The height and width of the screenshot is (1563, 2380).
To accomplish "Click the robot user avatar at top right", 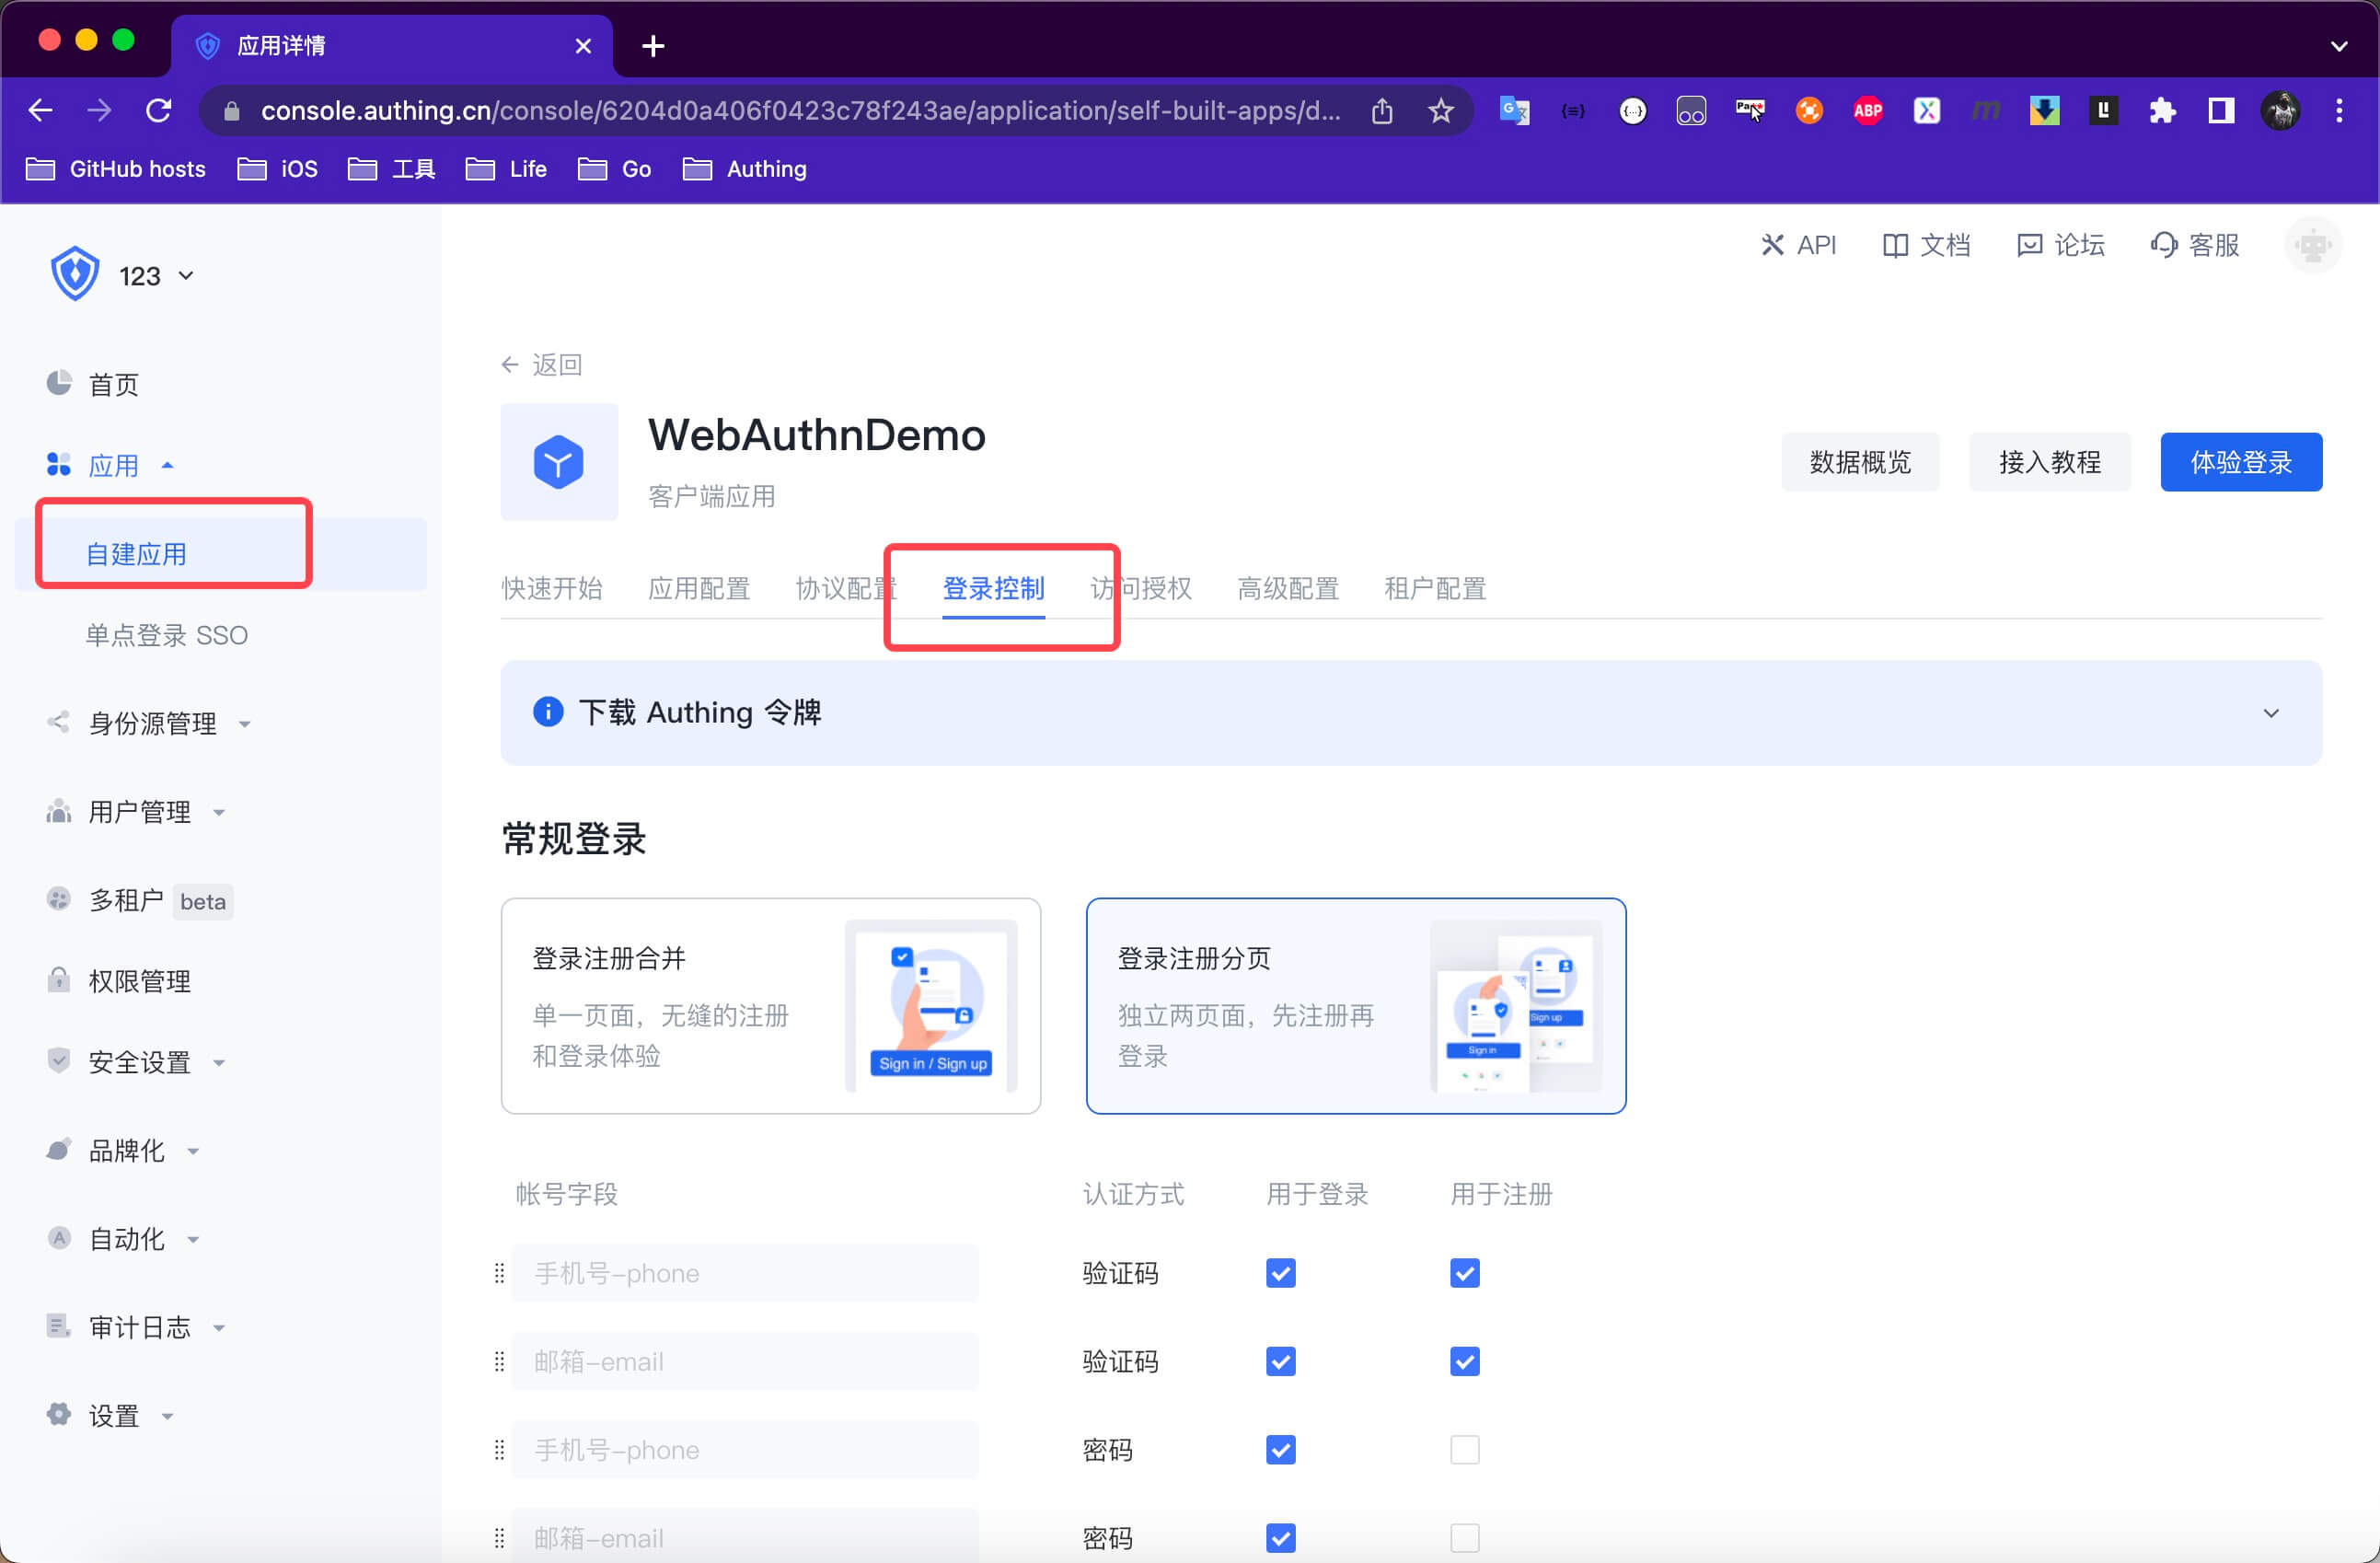I will click(x=2312, y=245).
